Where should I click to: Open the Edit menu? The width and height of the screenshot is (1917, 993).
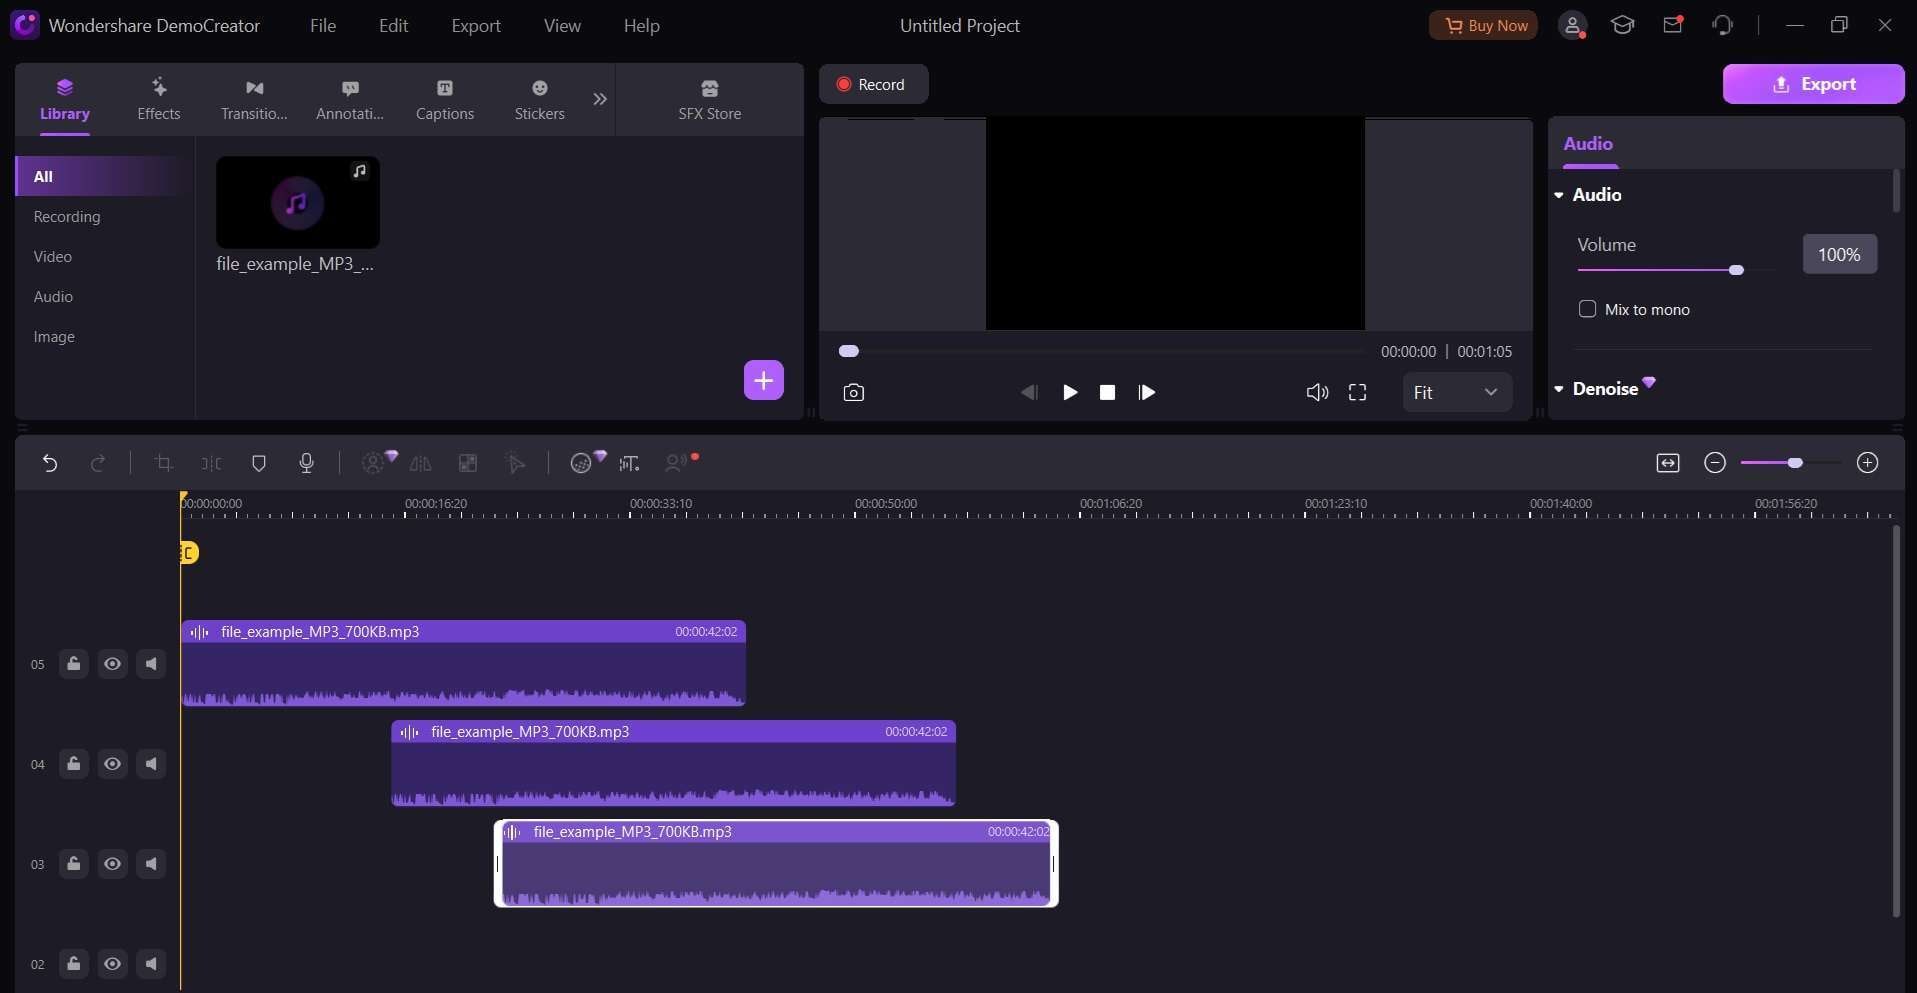click(393, 26)
